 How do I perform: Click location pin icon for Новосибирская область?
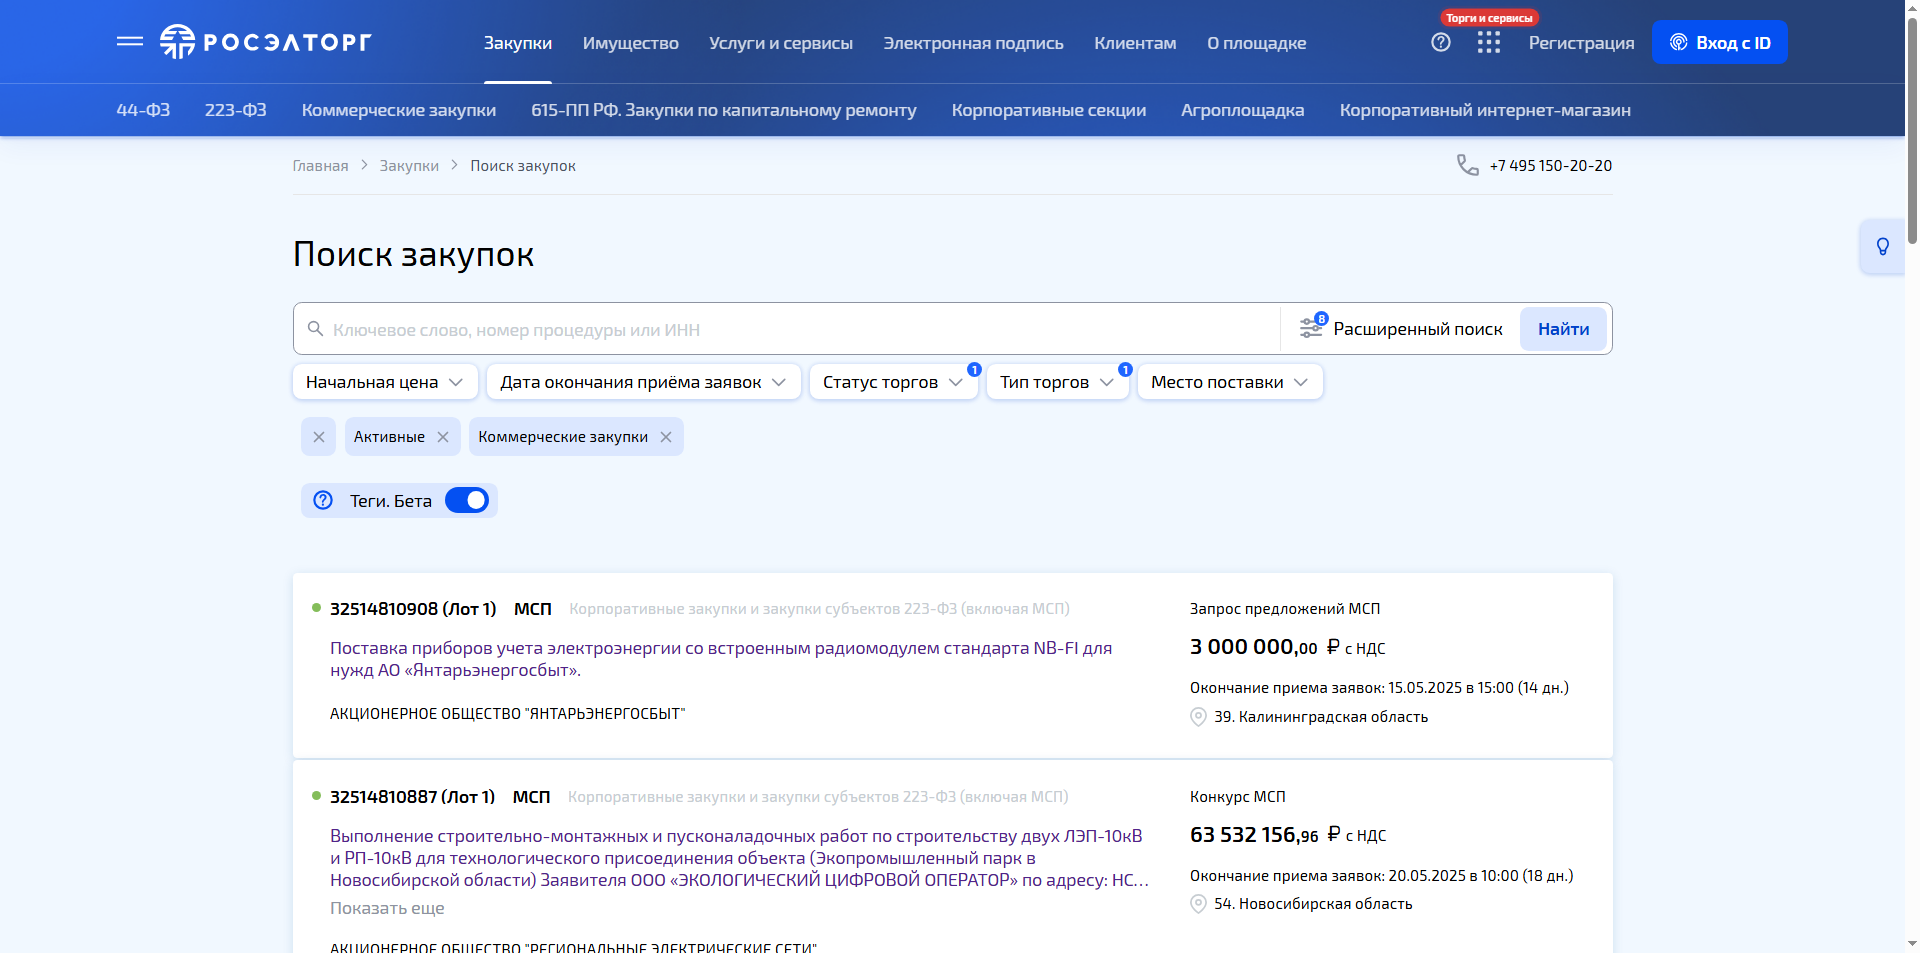pyautogui.click(x=1198, y=904)
